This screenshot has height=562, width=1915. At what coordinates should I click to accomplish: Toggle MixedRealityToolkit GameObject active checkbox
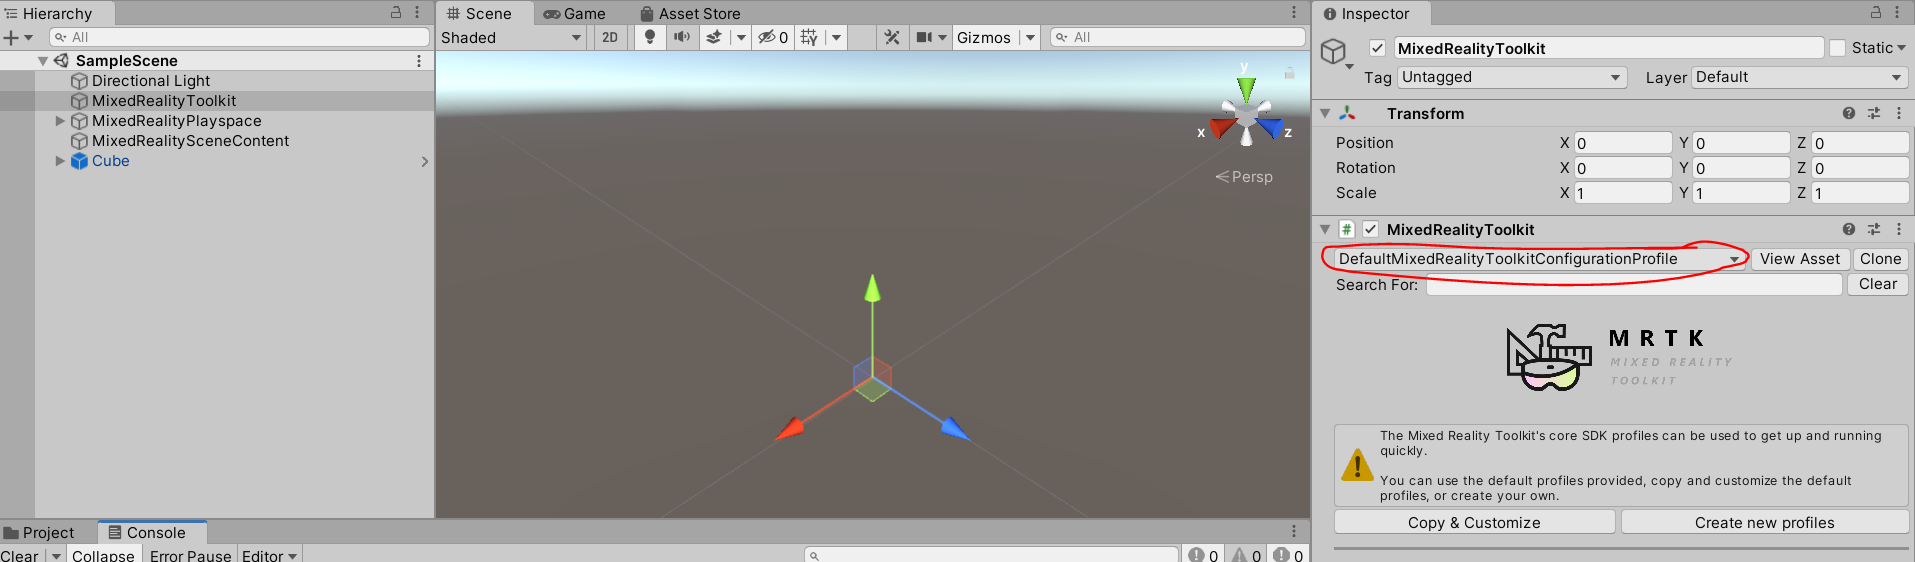[1377, 48]
